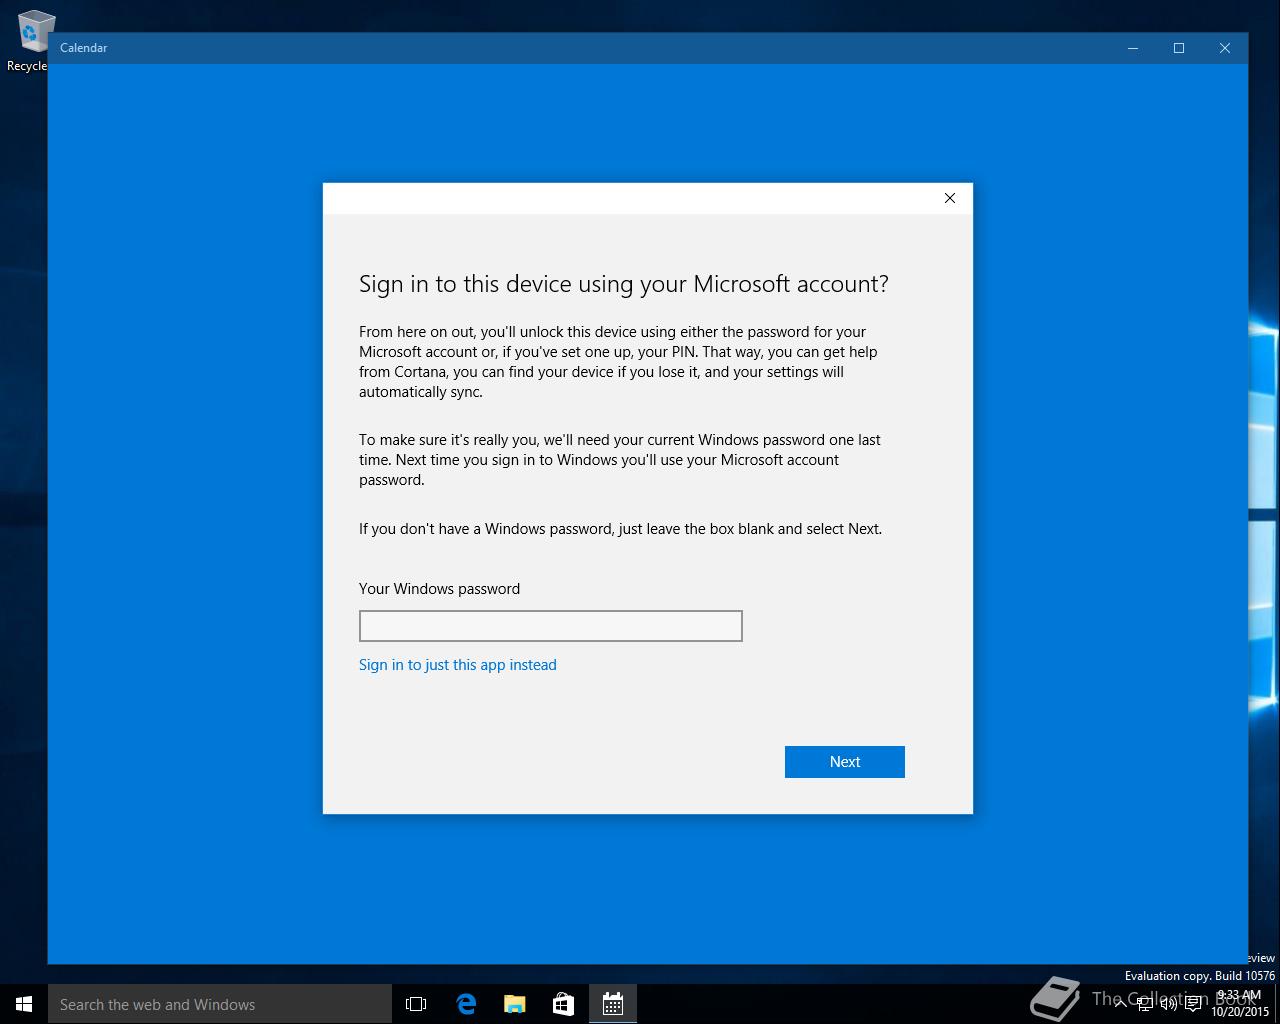This screenshot has height=1024, width=1280.
Task: Choose Sign in to just this app instead
Action: (458, 665)
